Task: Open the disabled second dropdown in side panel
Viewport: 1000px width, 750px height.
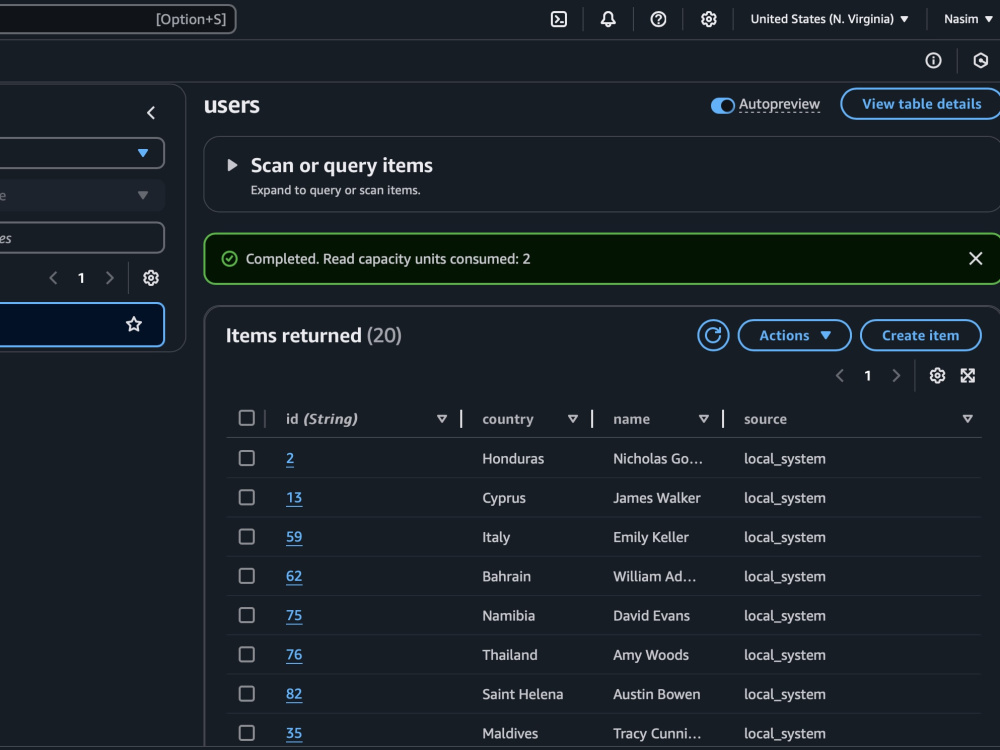Action: coord(82,195)
